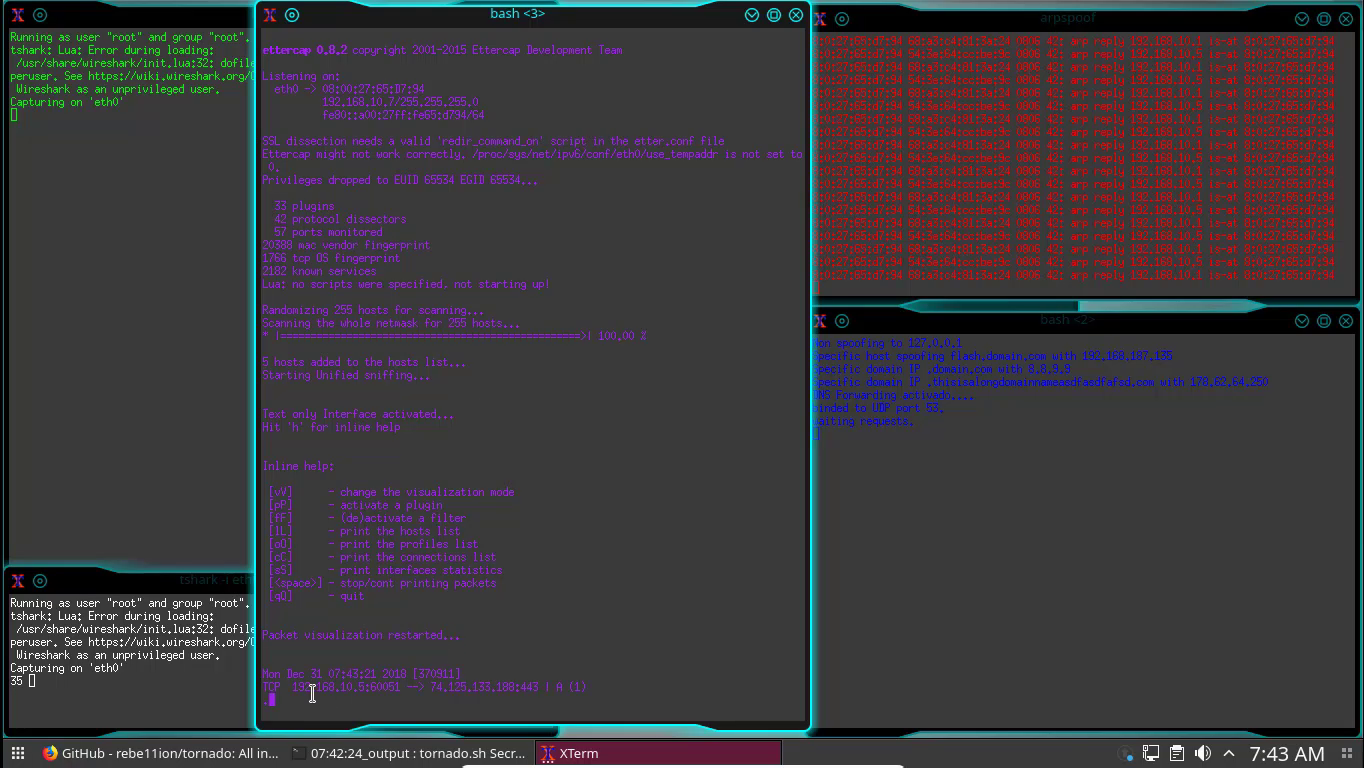Image resolution: width=1364 pixels, height=768 pixels.
Task: Focus the arpspoof window title
Action: click(x=1067, y=18)
